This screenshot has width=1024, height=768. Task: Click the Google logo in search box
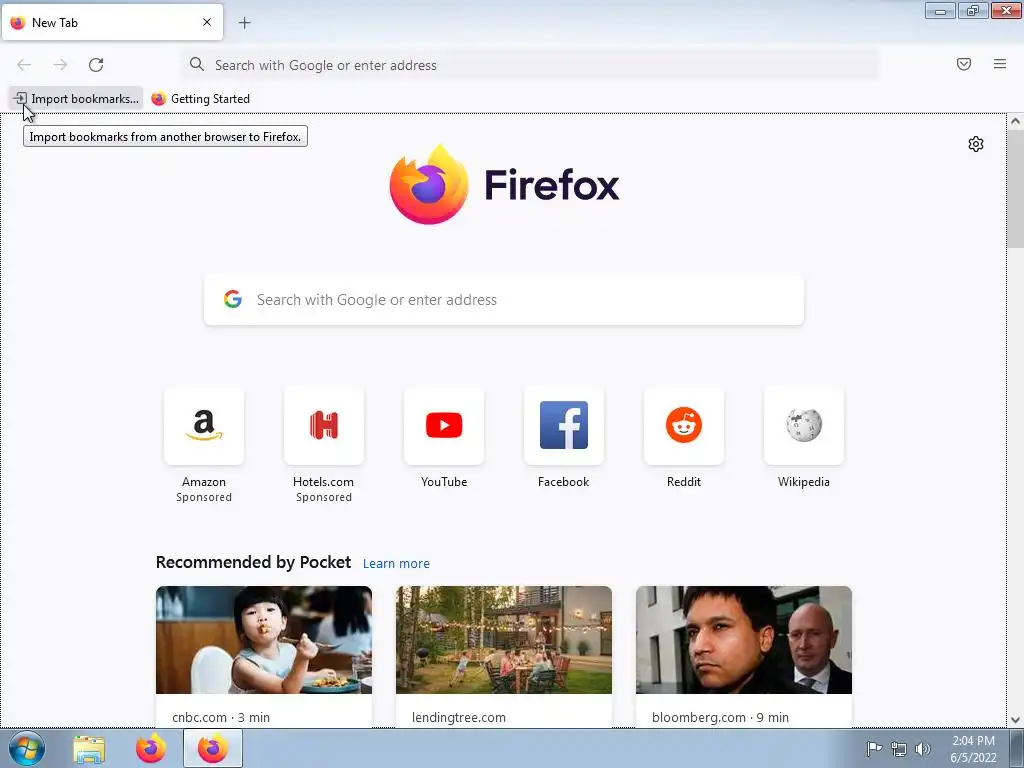pos(232,299)
